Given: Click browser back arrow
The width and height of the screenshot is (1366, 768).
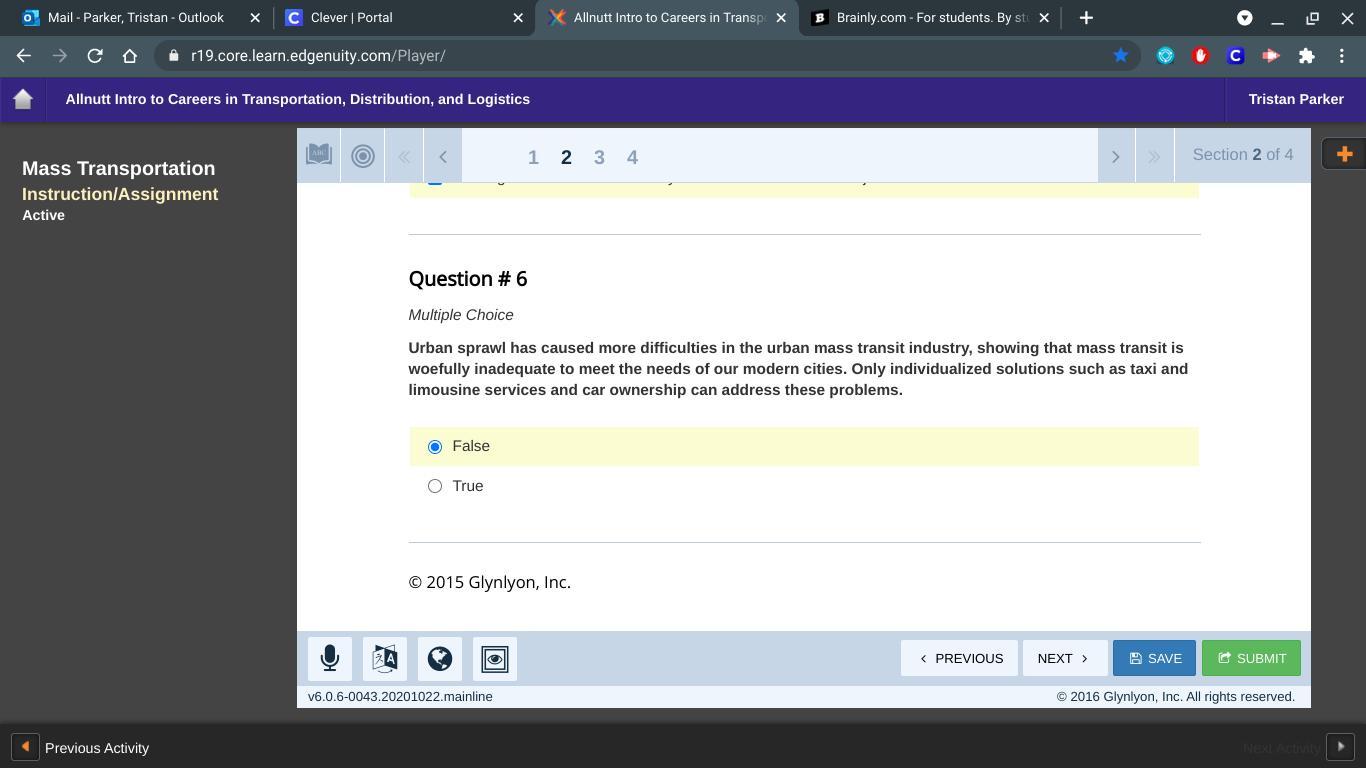Looking at the screenshot, I should pyautogui.click(x=24, y=56).
